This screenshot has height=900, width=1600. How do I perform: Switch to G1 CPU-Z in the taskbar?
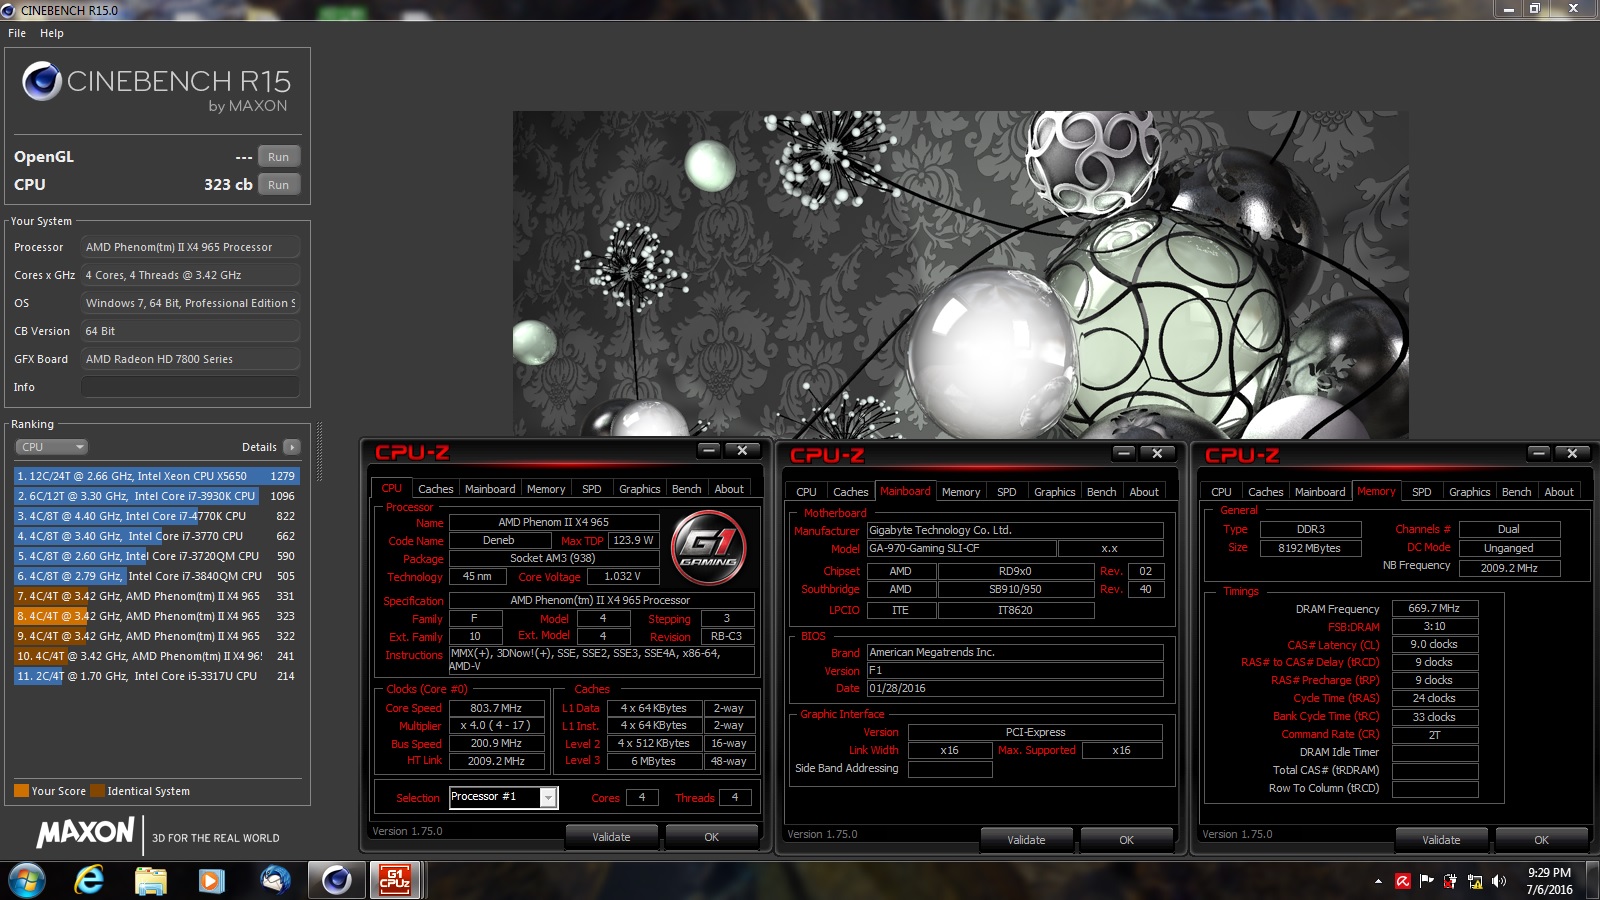tap(395, 880)
